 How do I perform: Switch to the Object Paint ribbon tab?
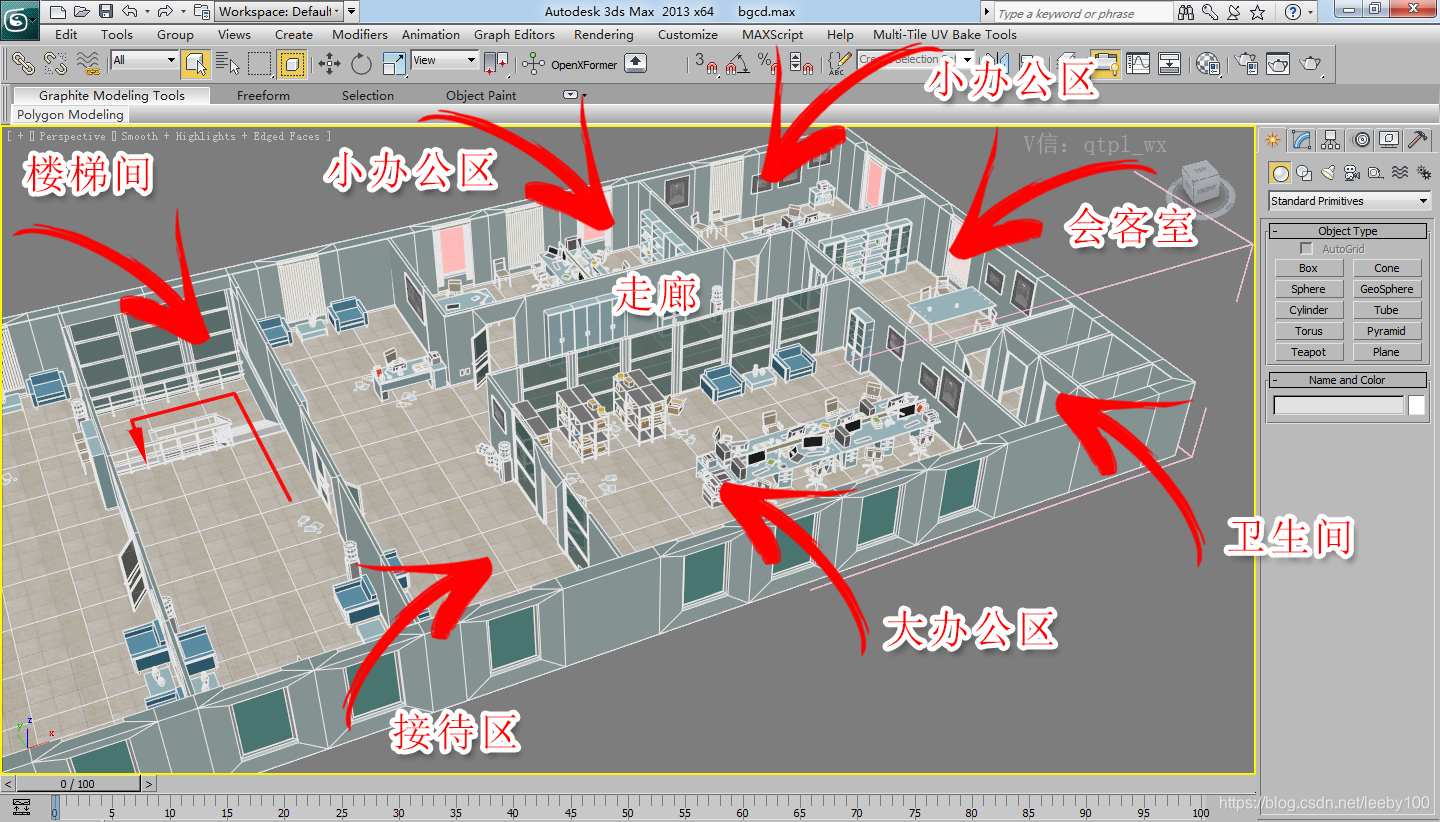coord(481,95)
